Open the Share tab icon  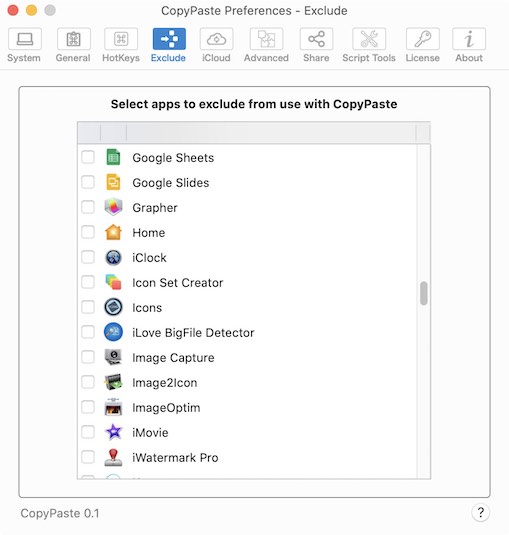pyautogui.click(x=316, y=39)
